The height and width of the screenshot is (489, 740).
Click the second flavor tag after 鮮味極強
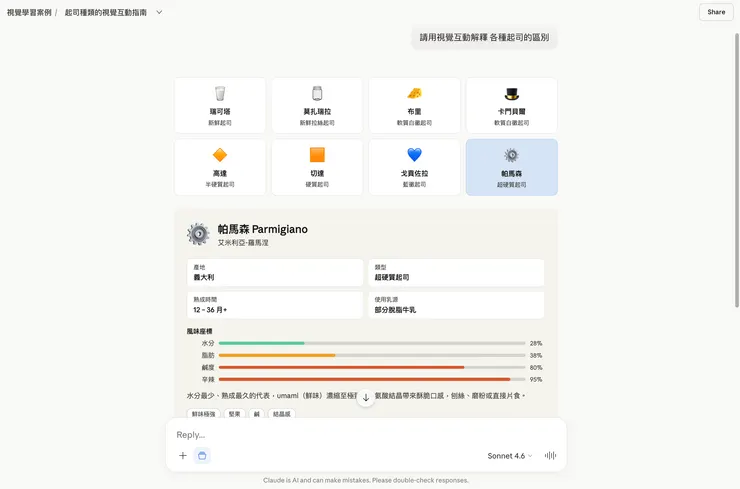[x=235, y=414]
